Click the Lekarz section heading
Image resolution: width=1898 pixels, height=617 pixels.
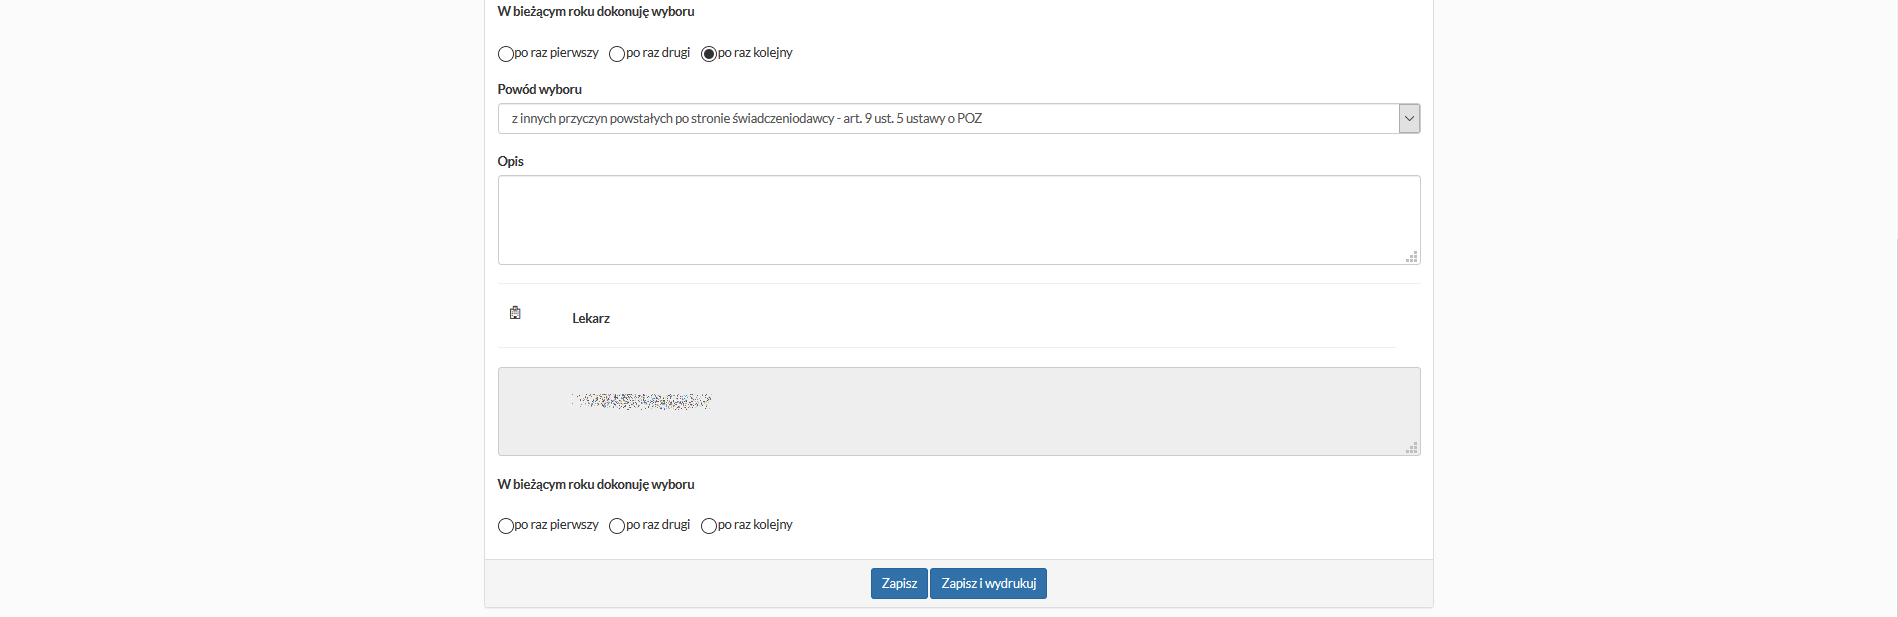click(x=591, y=319)
